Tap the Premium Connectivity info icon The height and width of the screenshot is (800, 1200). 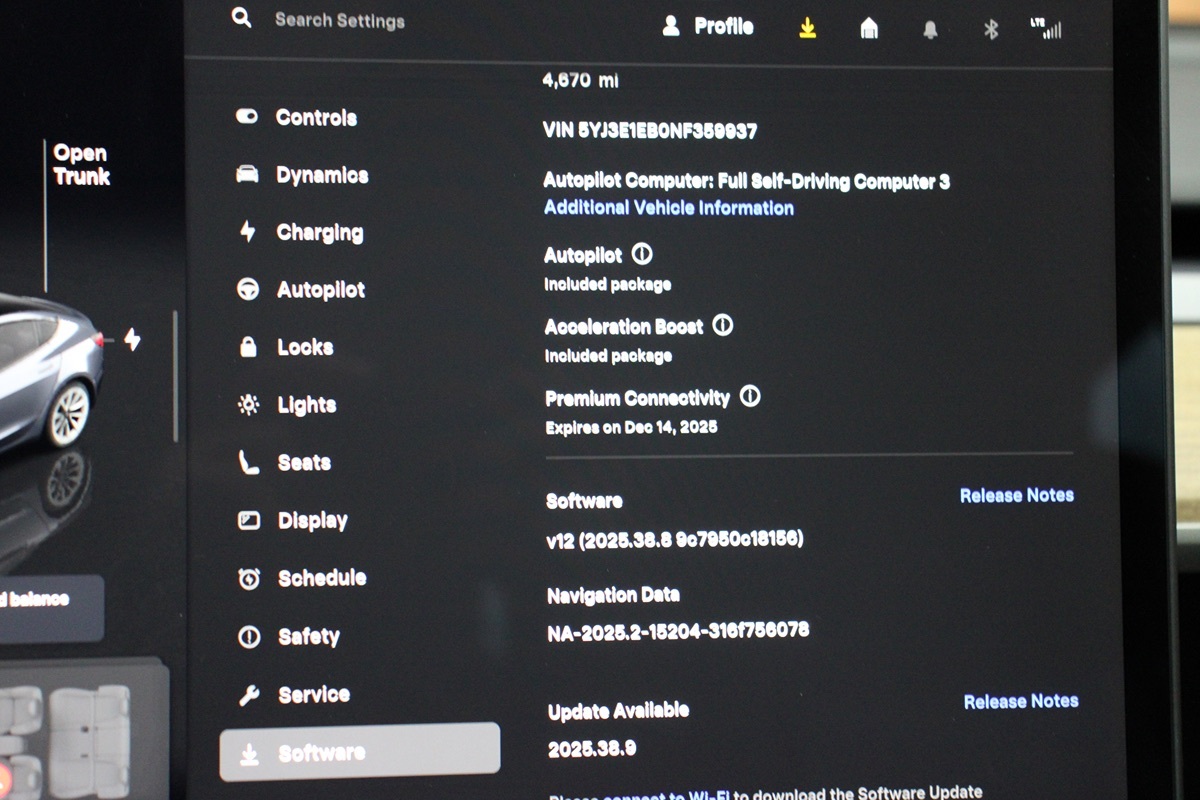tap(750, 397)
